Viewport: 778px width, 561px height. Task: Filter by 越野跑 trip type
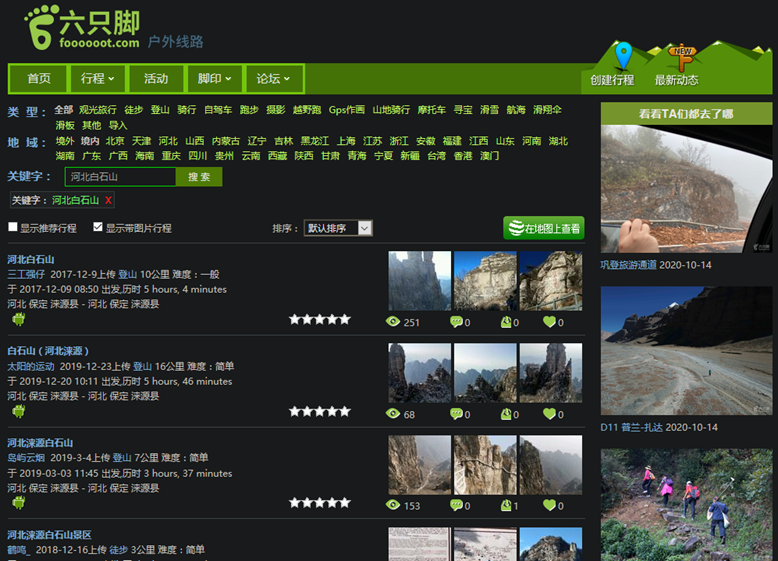(x=307, y=110)
